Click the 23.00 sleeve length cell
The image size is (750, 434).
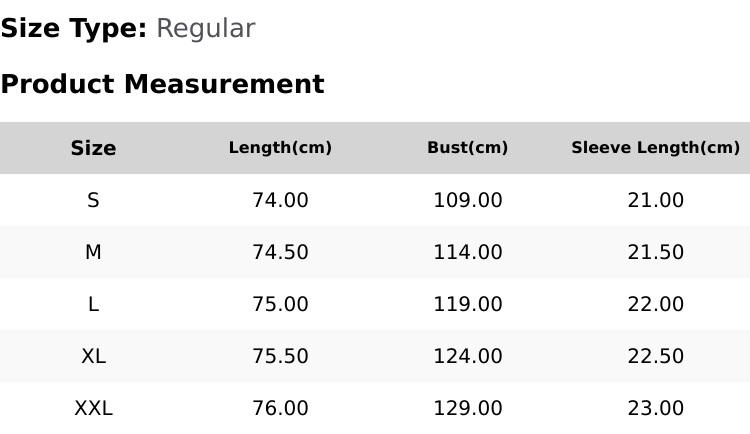[655, 408]
